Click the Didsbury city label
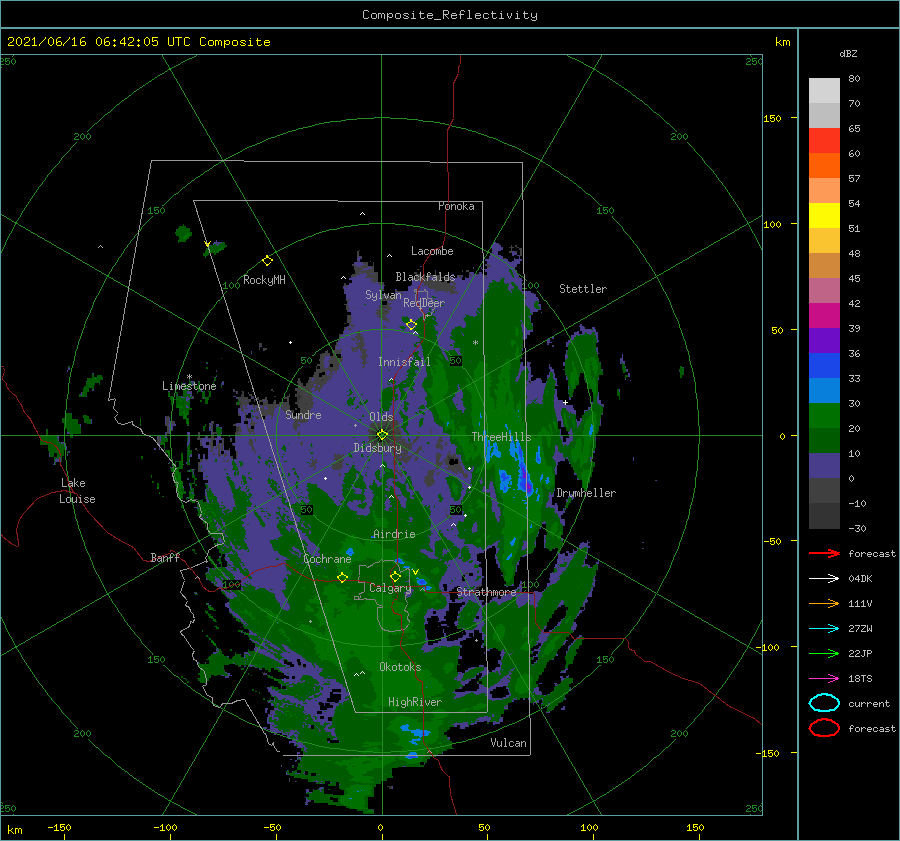 click(x=378, y=448)
